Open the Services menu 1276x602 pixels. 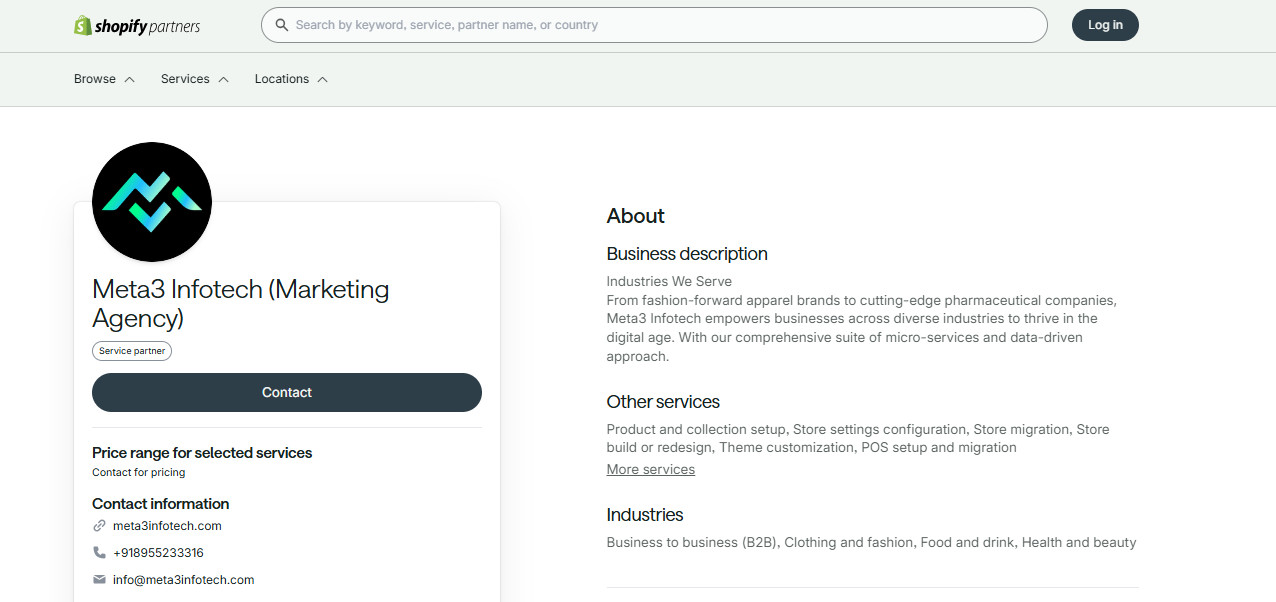coord(195,79)
